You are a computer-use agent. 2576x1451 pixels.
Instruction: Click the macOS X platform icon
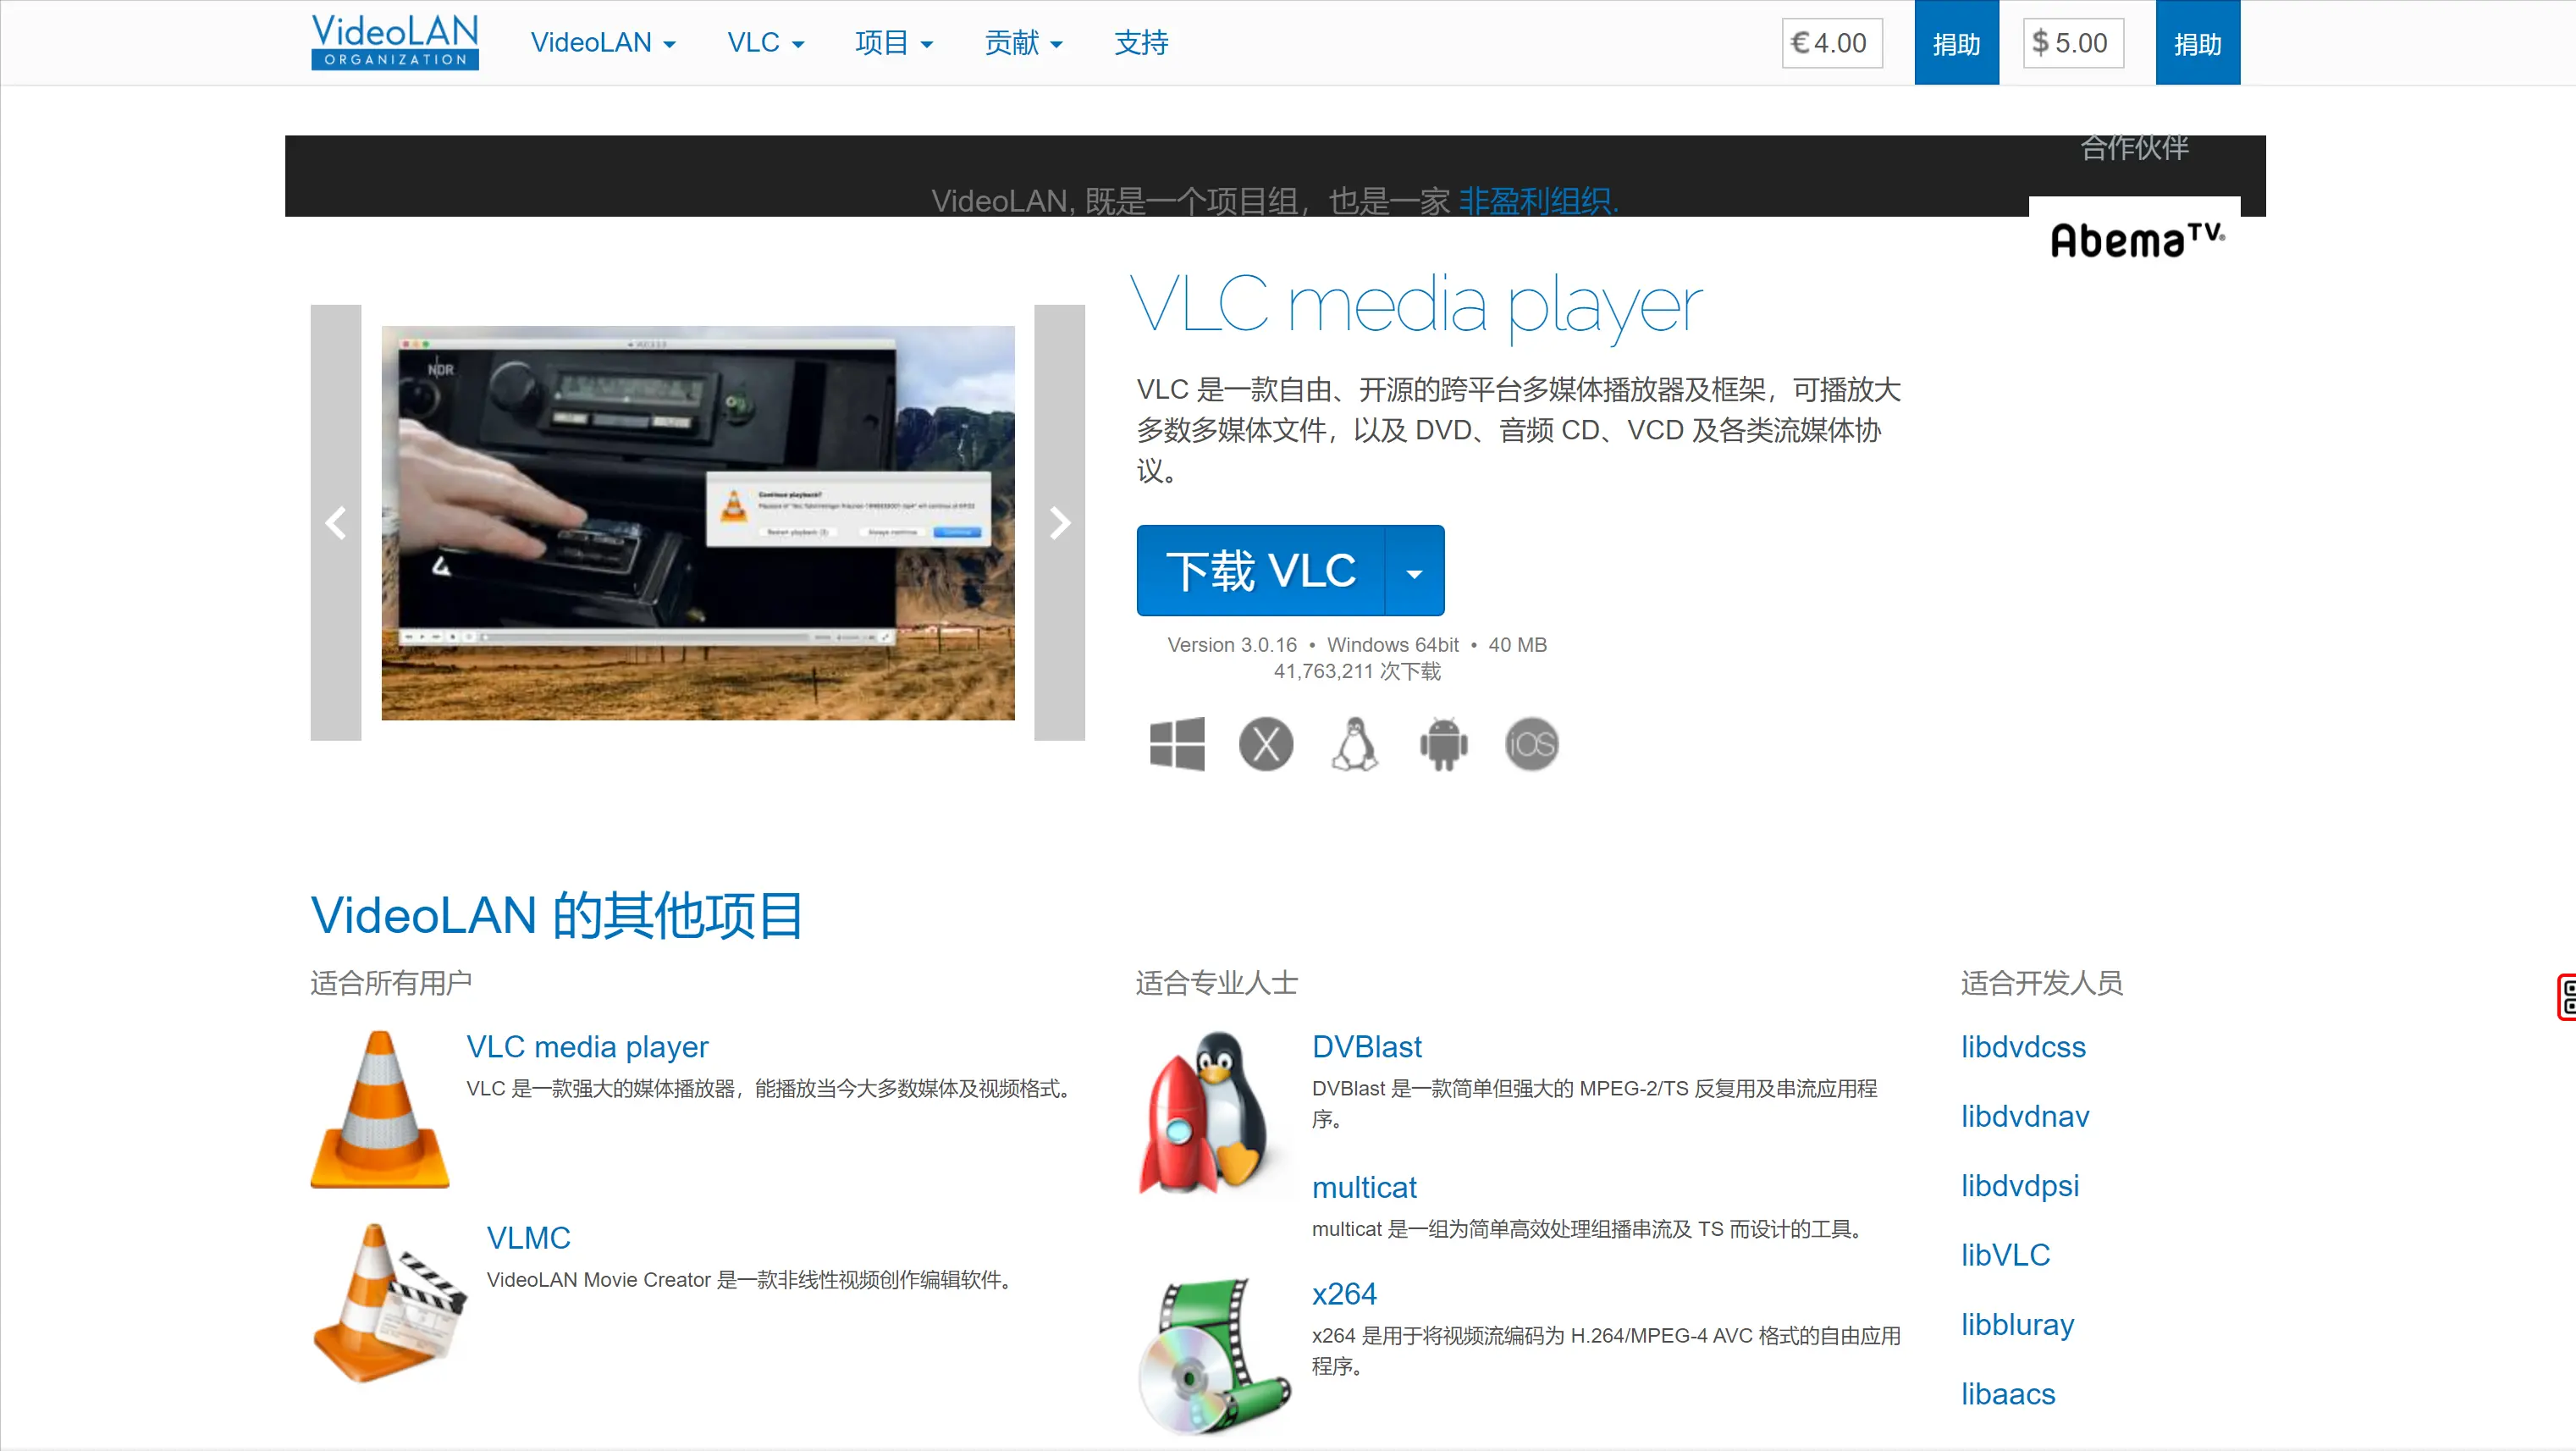coord(1266,744)
